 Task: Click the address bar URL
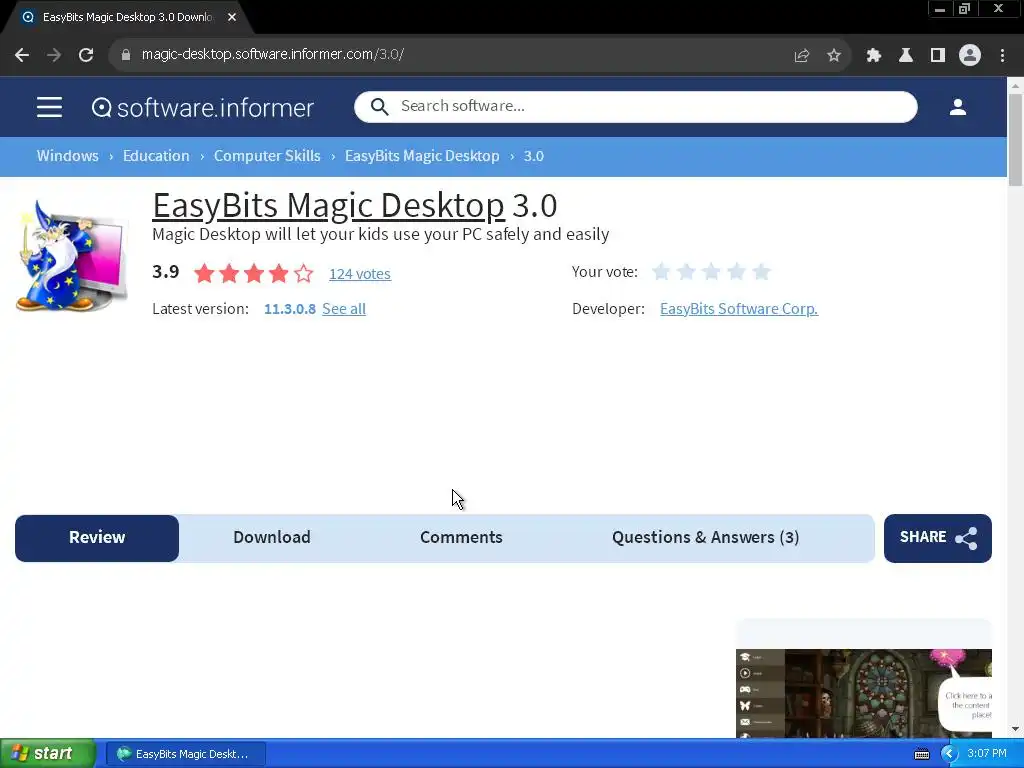coord(273,55)
